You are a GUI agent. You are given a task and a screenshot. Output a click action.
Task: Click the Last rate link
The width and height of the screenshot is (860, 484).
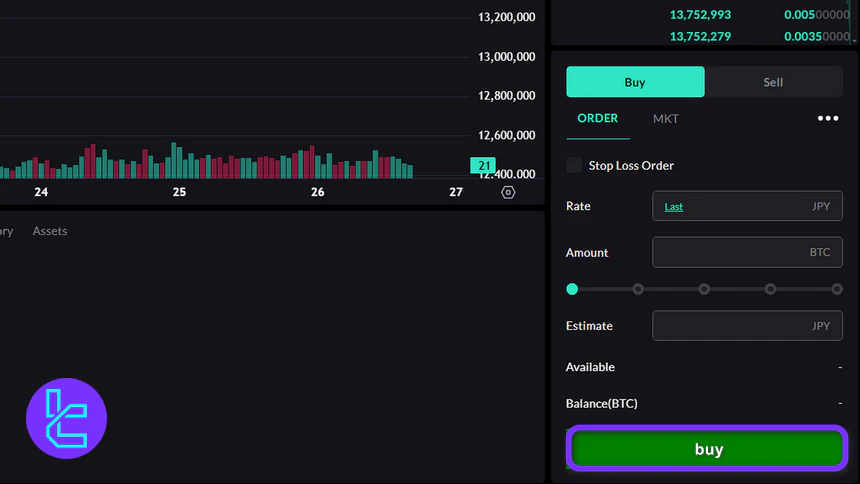(674, 206)
